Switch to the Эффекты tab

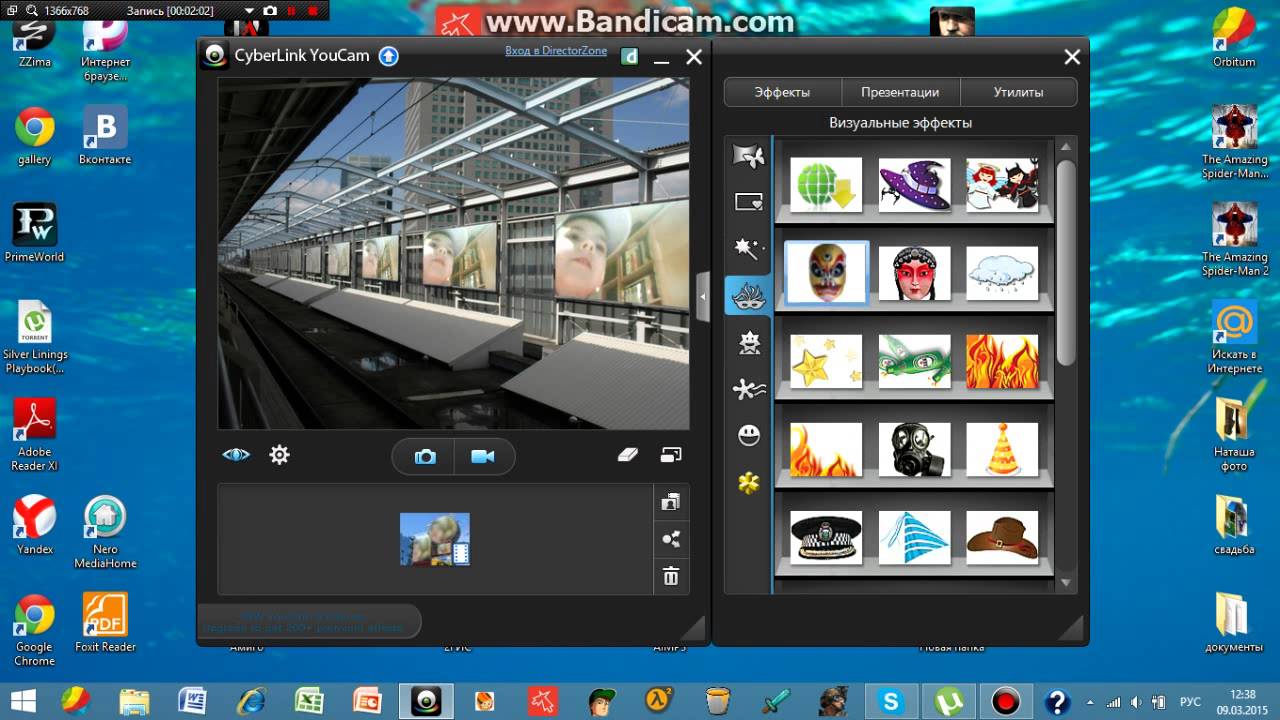click(x=783, y=92)
